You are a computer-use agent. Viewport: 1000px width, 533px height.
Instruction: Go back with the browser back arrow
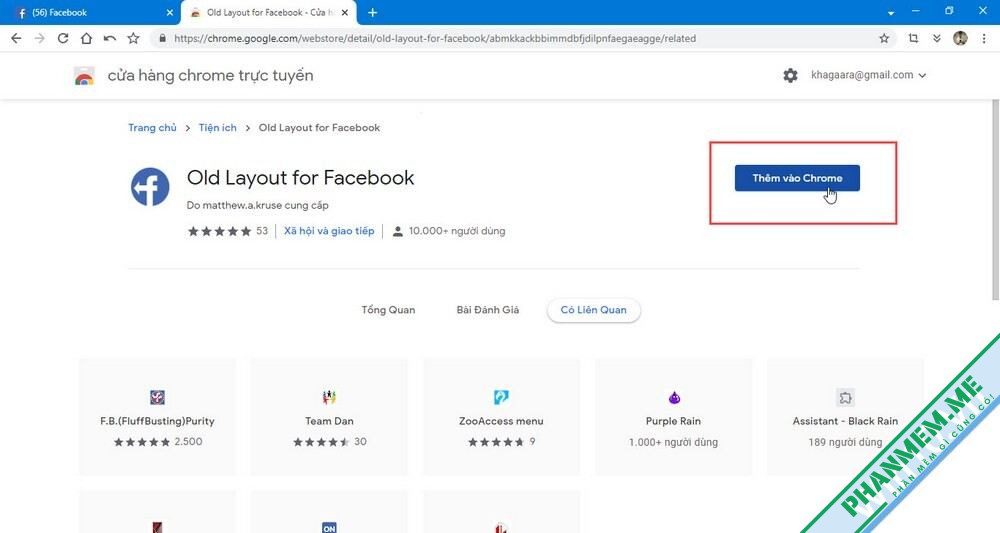point(16,38)
